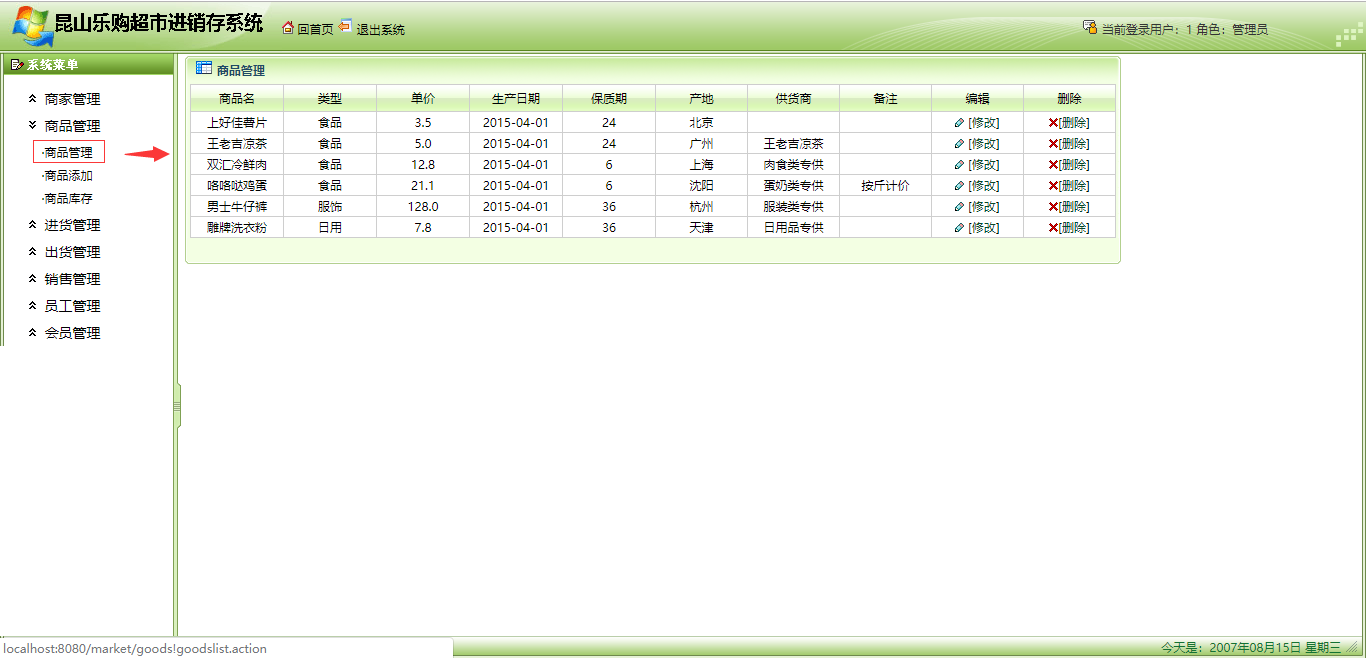This screenshot has width=1366, height=658.
Task: Click the 昆山乐购超市进销存系统 title
Action: [159, 23]
